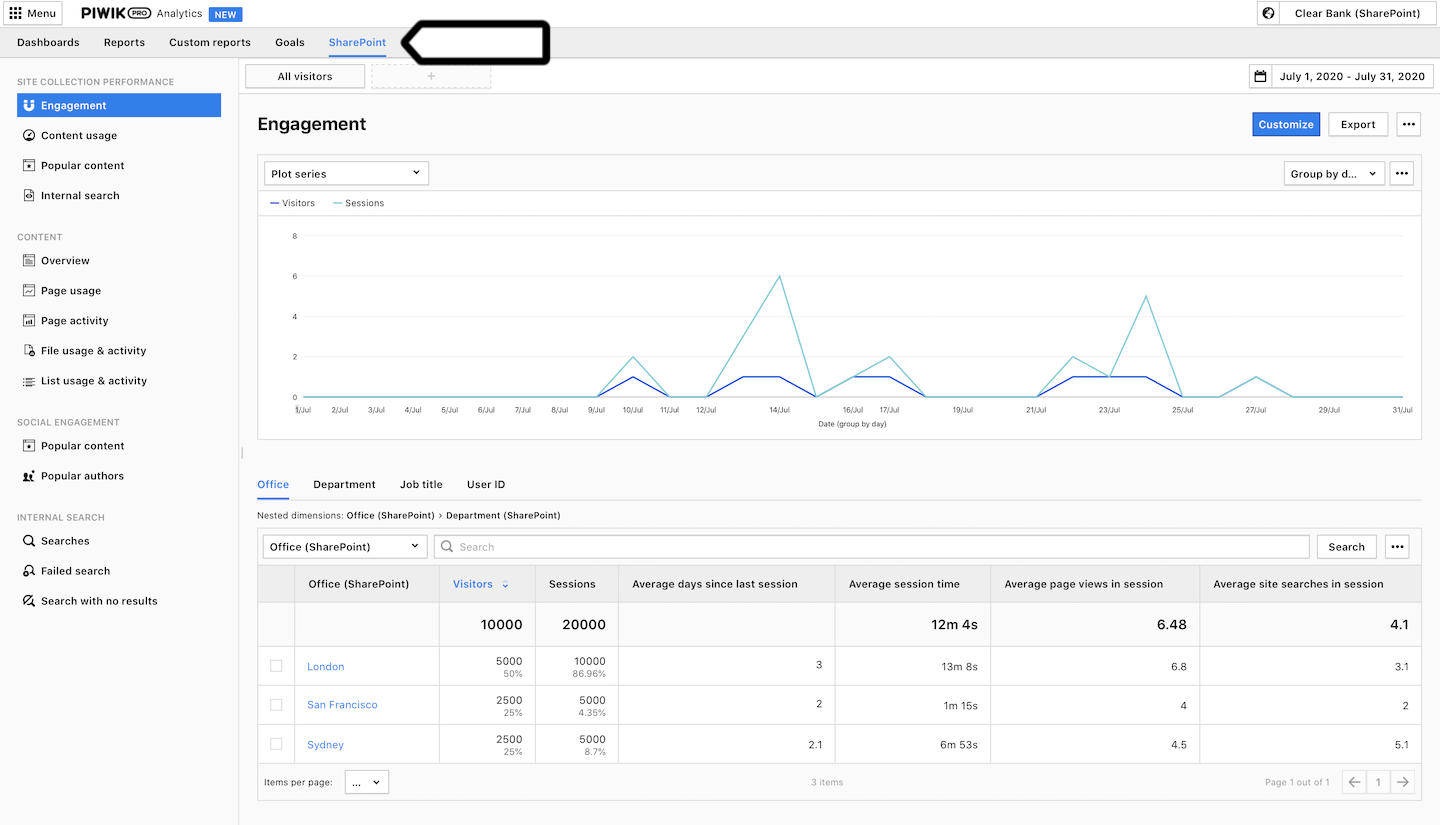The width and height of the screenshot is (1440, 825).
Task: Click the table Search input field
Action: pos(871,546)
